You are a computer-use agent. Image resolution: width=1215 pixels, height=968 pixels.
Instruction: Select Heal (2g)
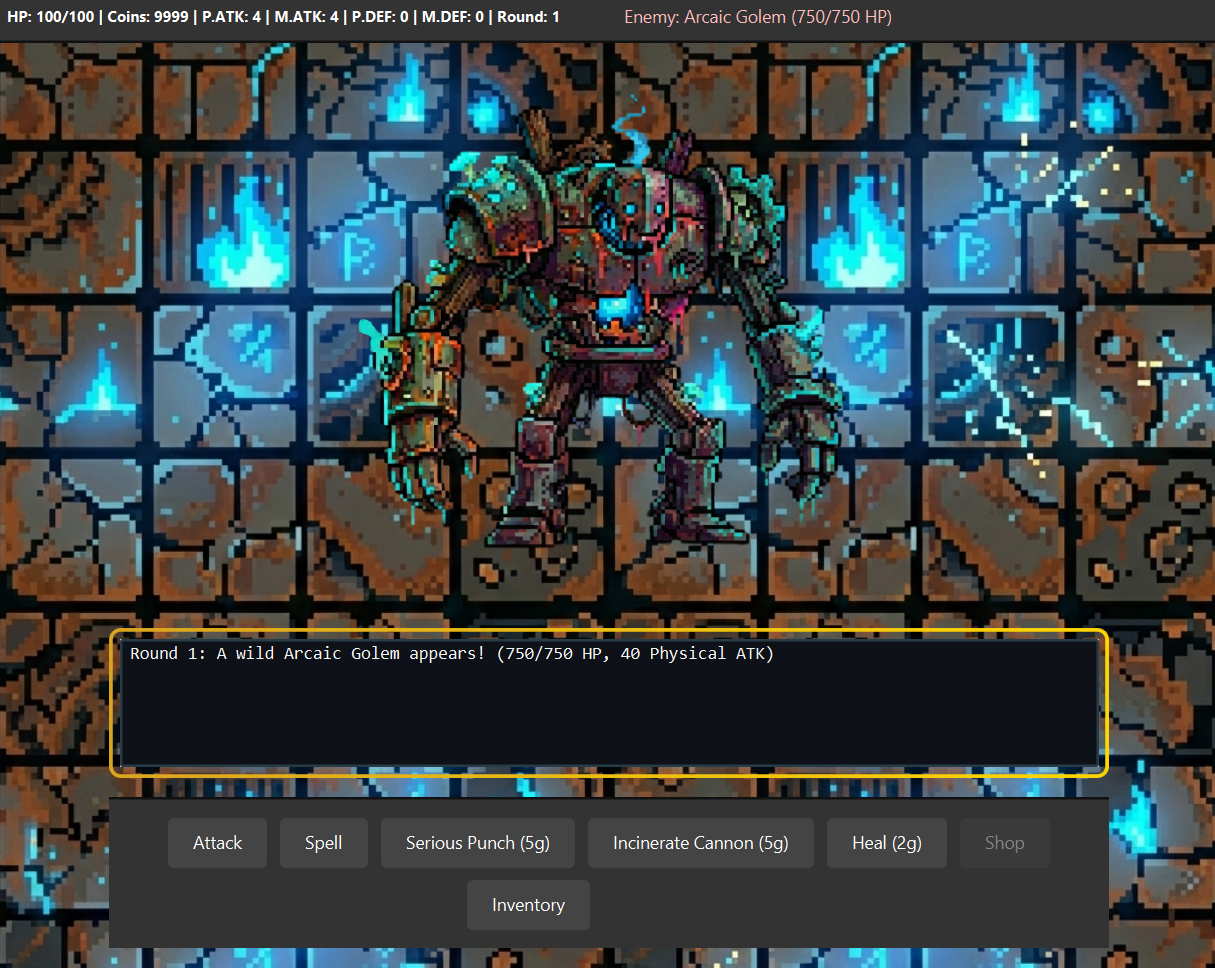click(887, 843)
